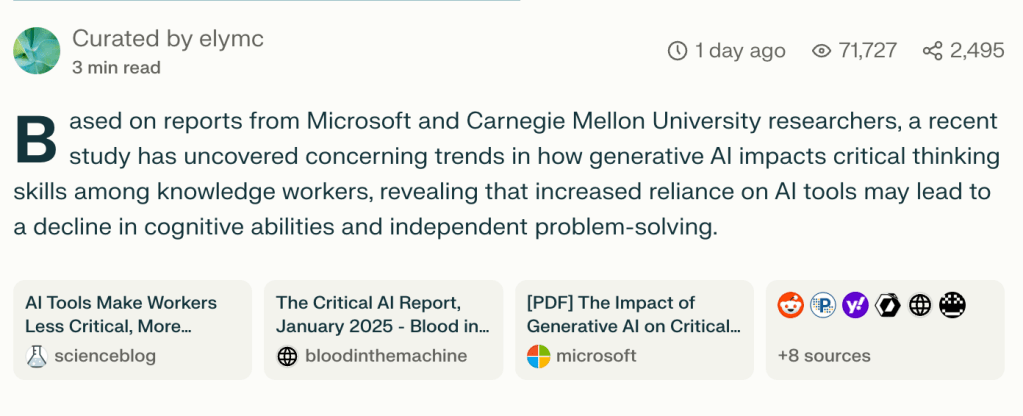Open The Critical AI Report source card
Image resolution: width=1023 pixels, height=416 pixels.
[x=382, y=313]
